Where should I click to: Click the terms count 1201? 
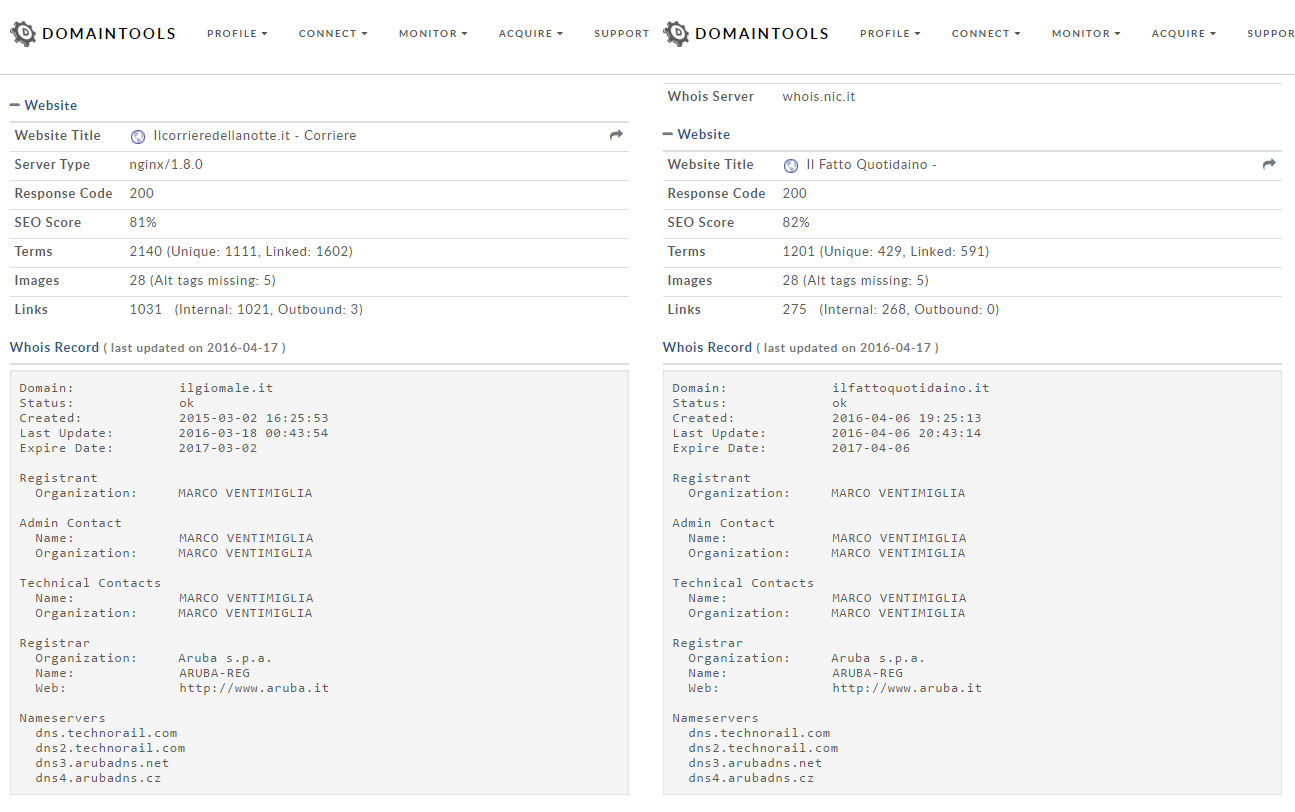(x=798, y=251)
